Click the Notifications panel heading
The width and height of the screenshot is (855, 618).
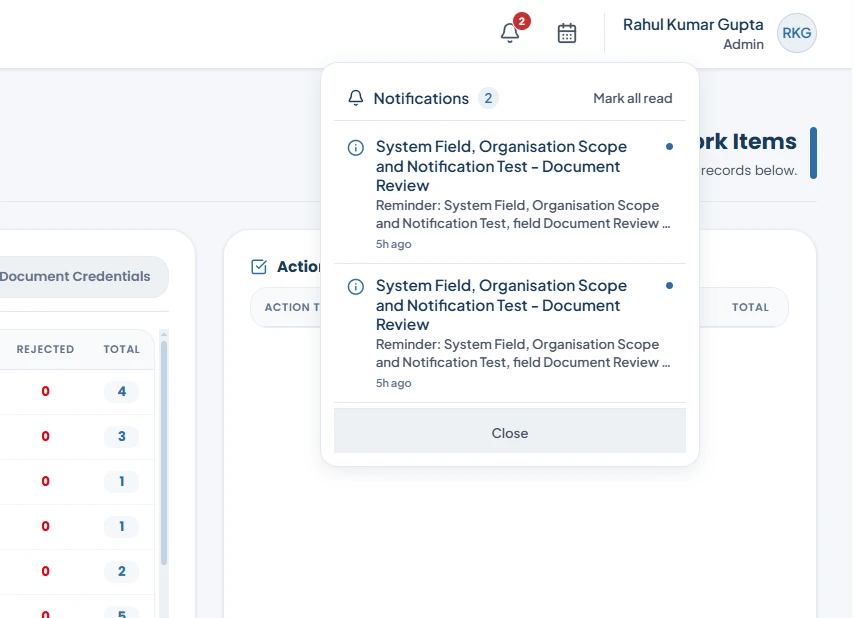tap(421, 98)
